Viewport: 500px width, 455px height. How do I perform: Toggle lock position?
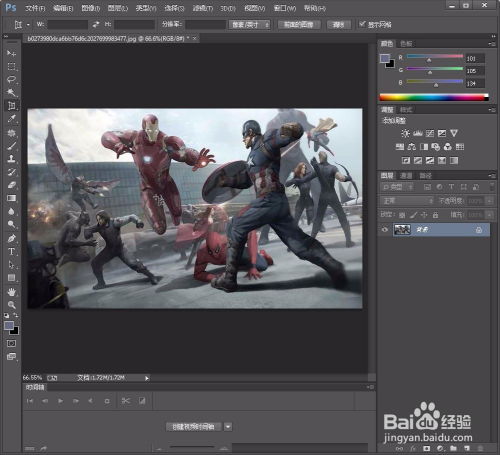coord(424,215)
